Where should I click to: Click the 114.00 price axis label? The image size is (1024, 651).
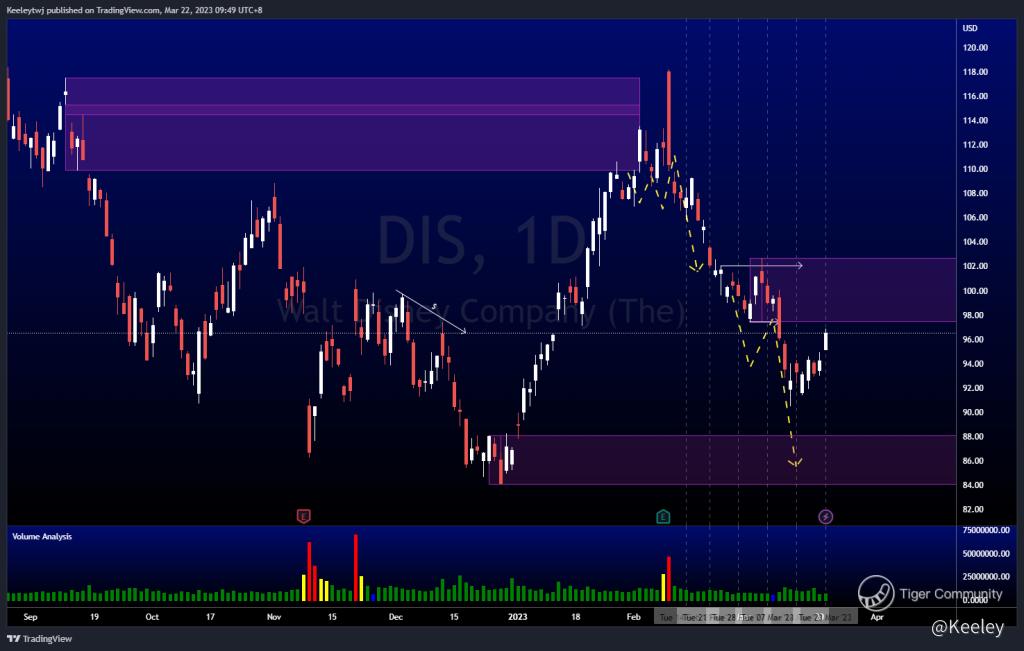point(975,120)
